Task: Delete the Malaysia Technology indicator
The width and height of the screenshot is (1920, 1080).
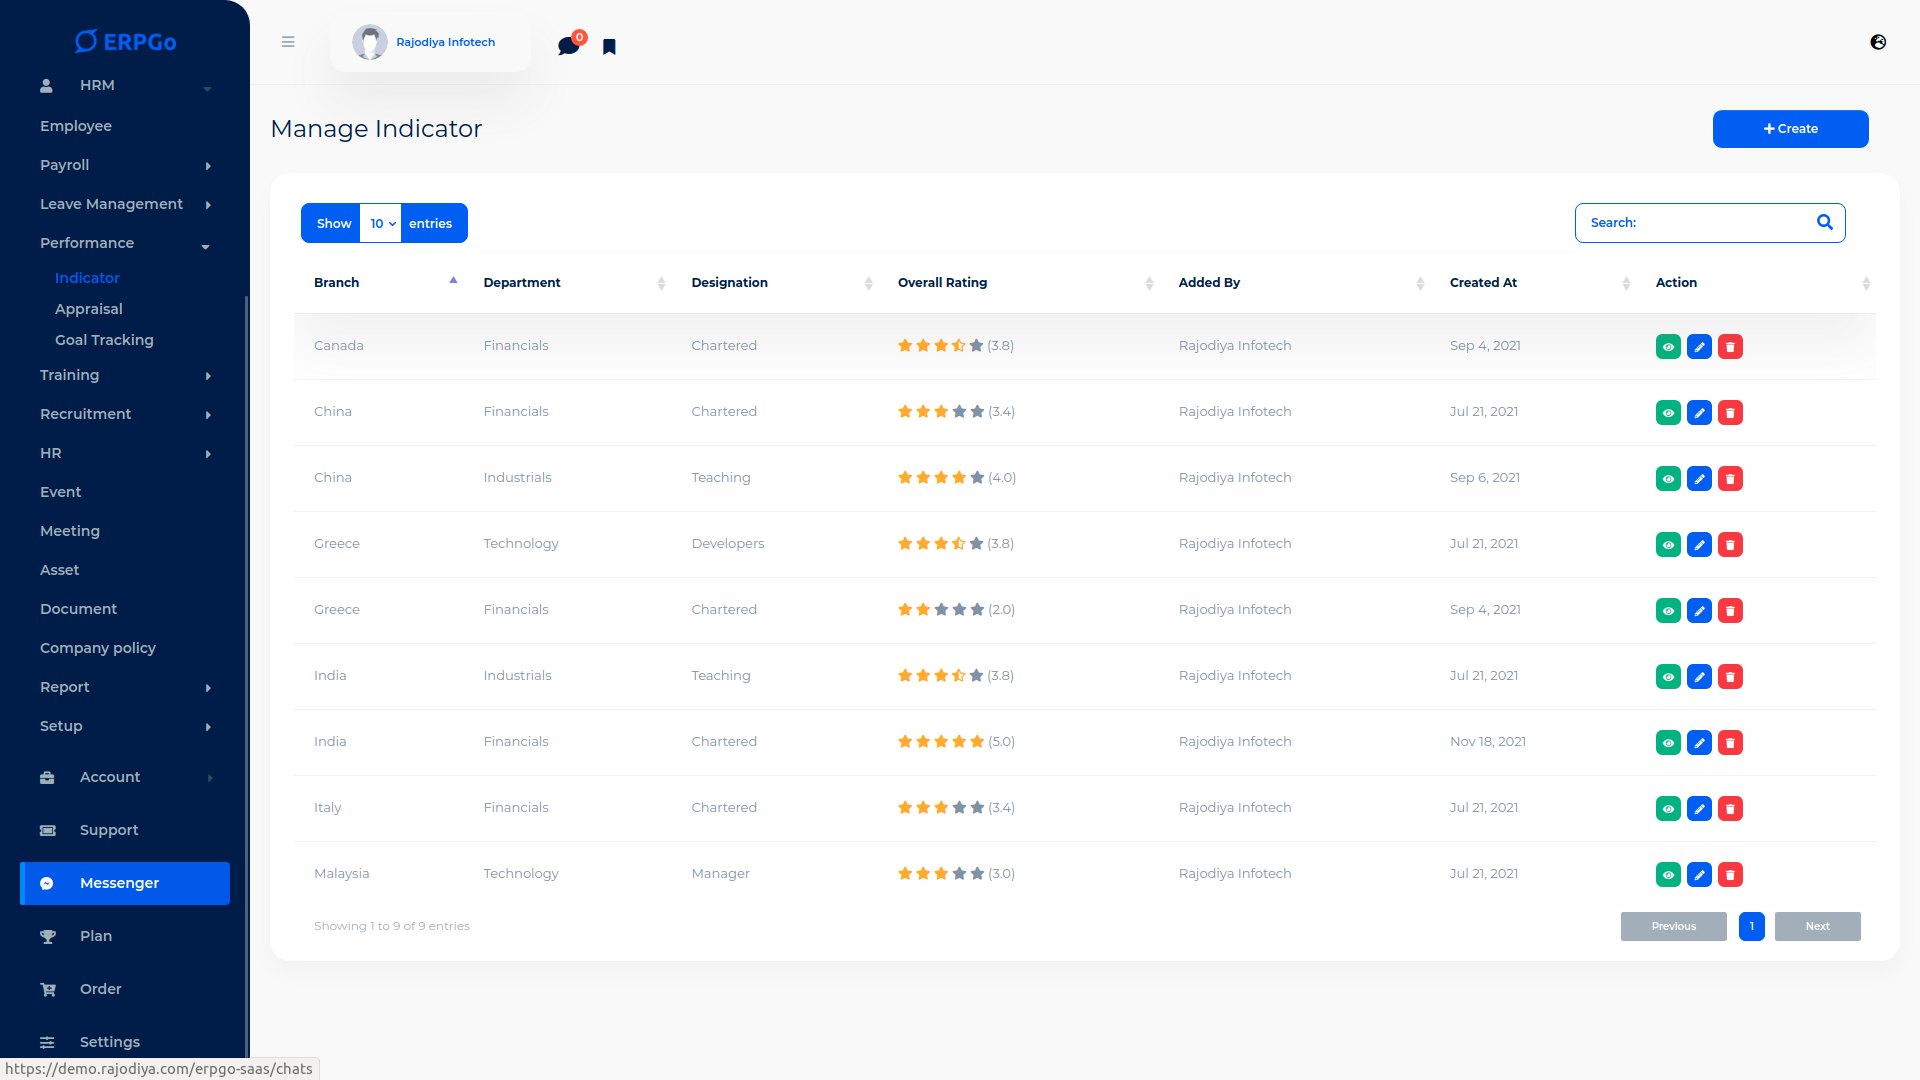Action: [1730, 875]
